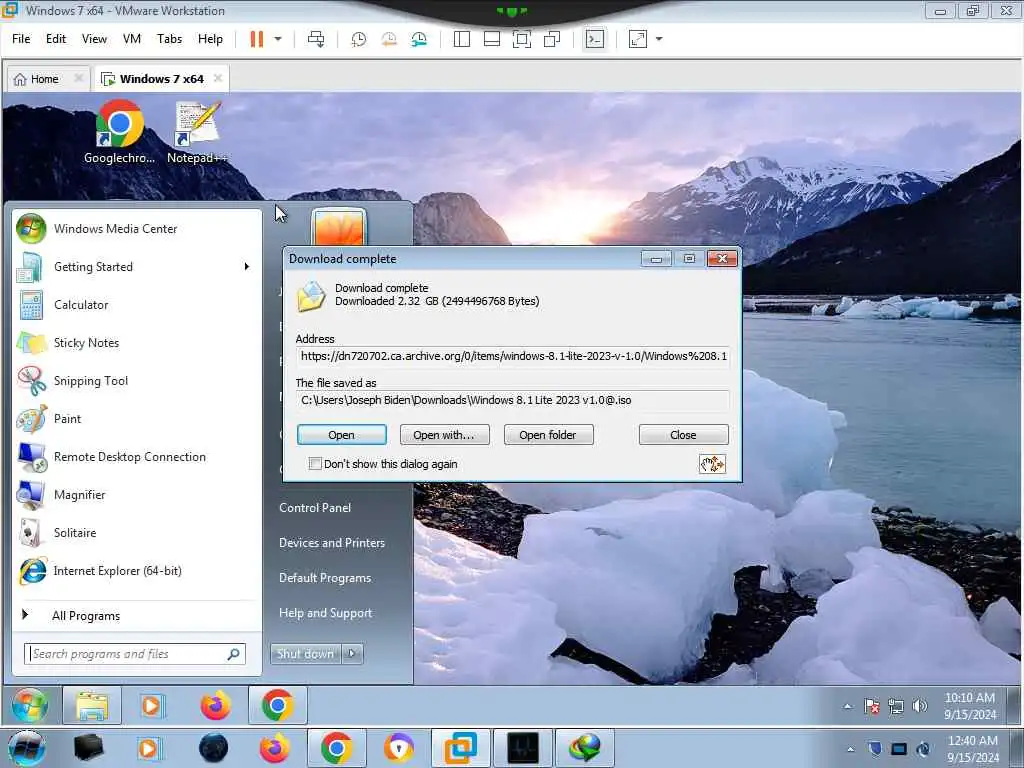Show hidden icons in host system tray
The height and width of the screenshot is (768, 1024).
(x=850, y=749)
